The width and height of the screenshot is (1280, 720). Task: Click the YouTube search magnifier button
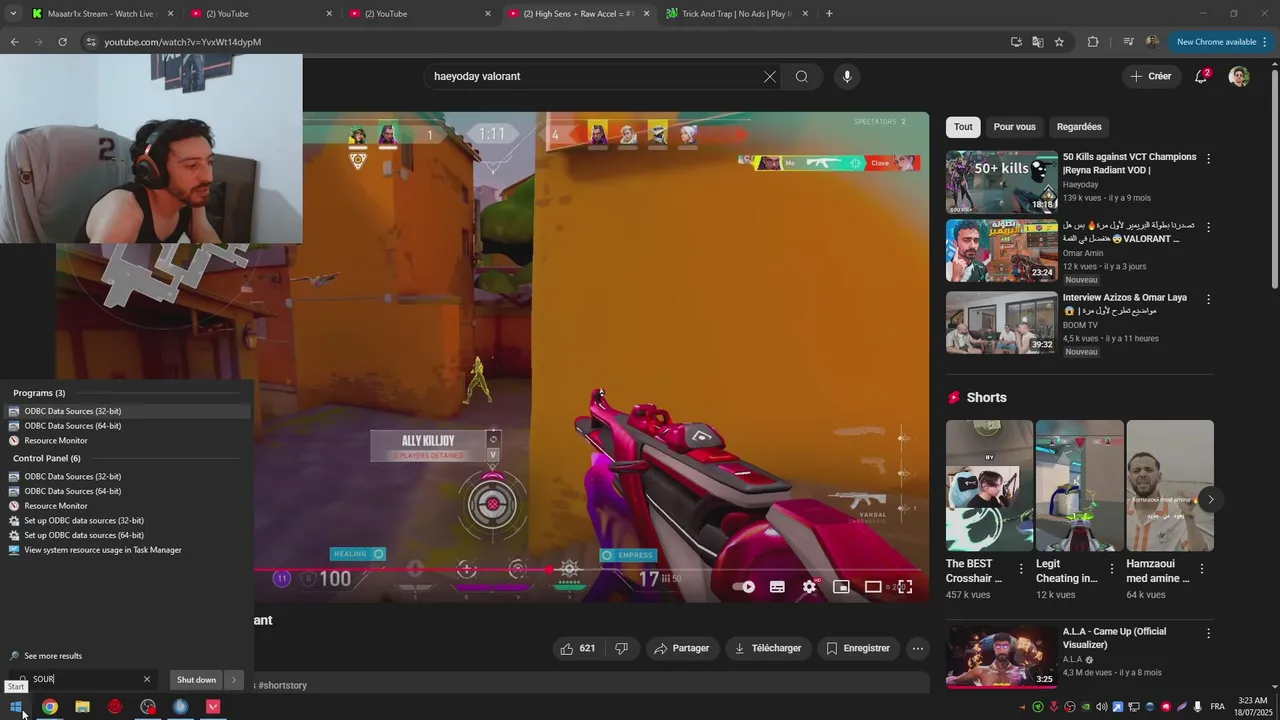point(802,76)
